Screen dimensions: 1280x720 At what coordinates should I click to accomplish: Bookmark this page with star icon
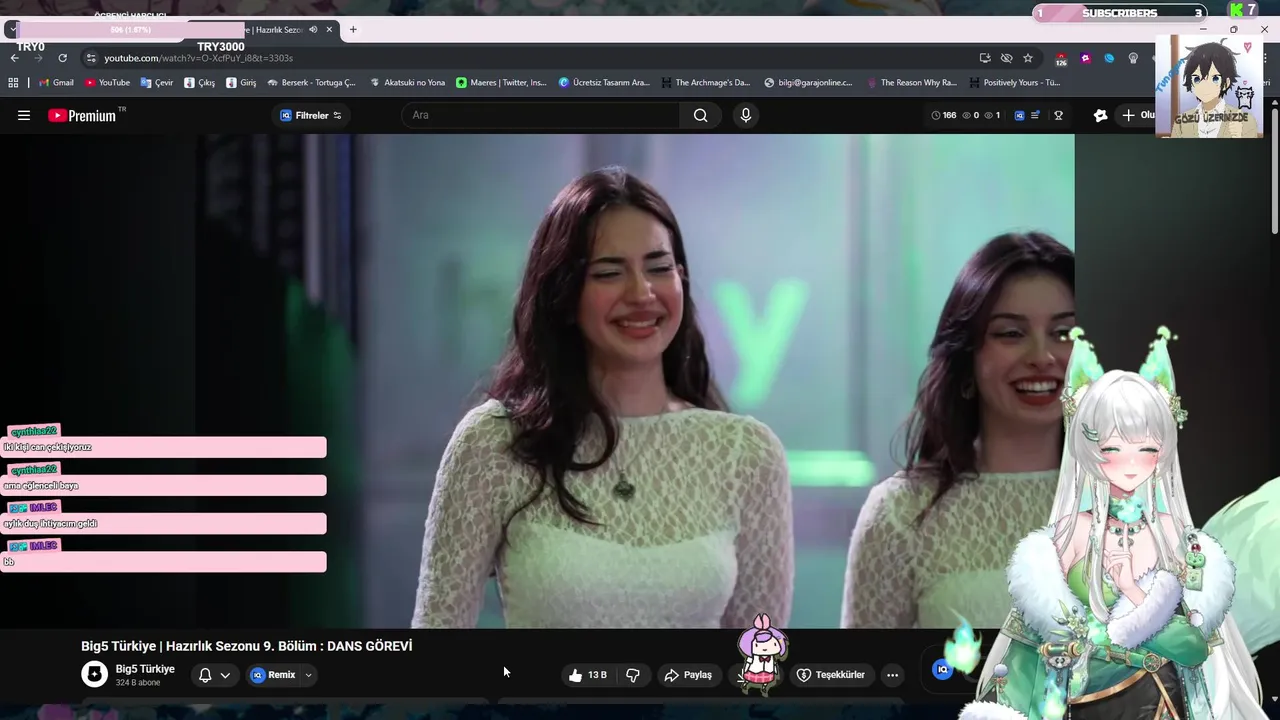(x=1027, y=58)
